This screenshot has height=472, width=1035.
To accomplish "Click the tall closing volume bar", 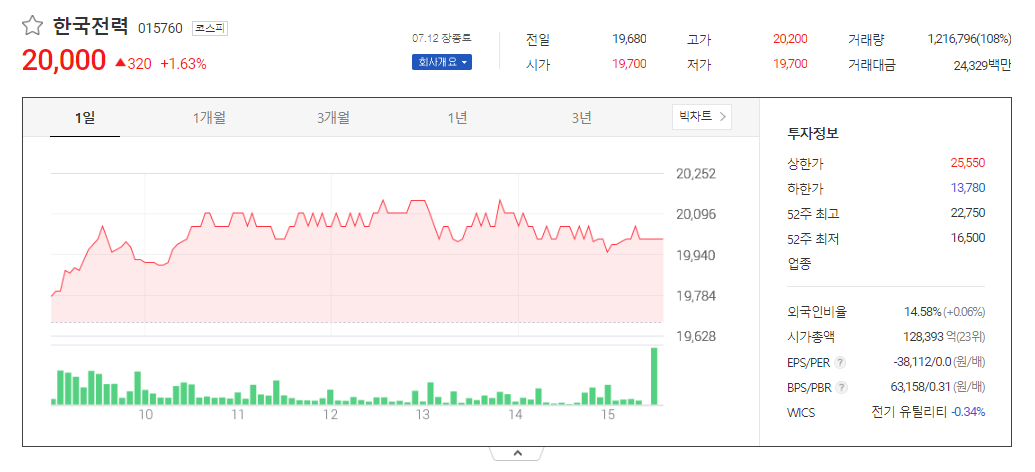I will pyautogui.click(x=654, y=376).
